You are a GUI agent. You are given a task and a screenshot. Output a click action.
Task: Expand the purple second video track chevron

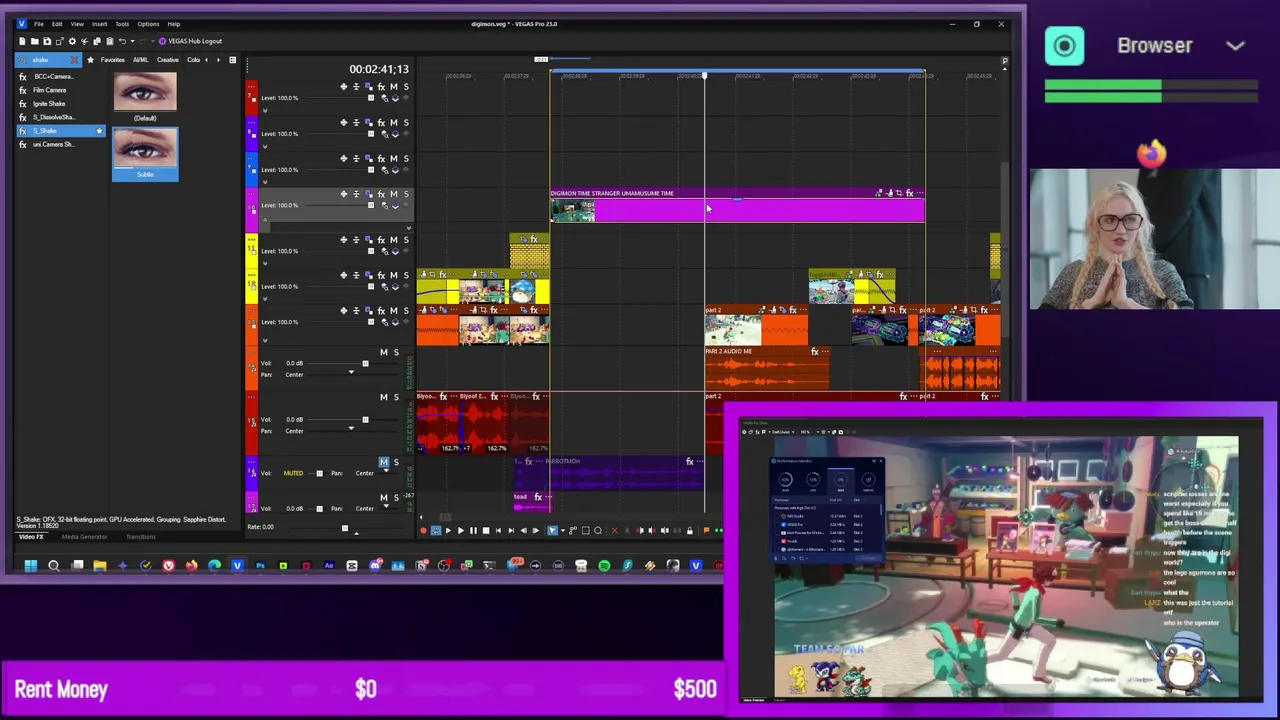pyautogui.click(x=264, y=147)
